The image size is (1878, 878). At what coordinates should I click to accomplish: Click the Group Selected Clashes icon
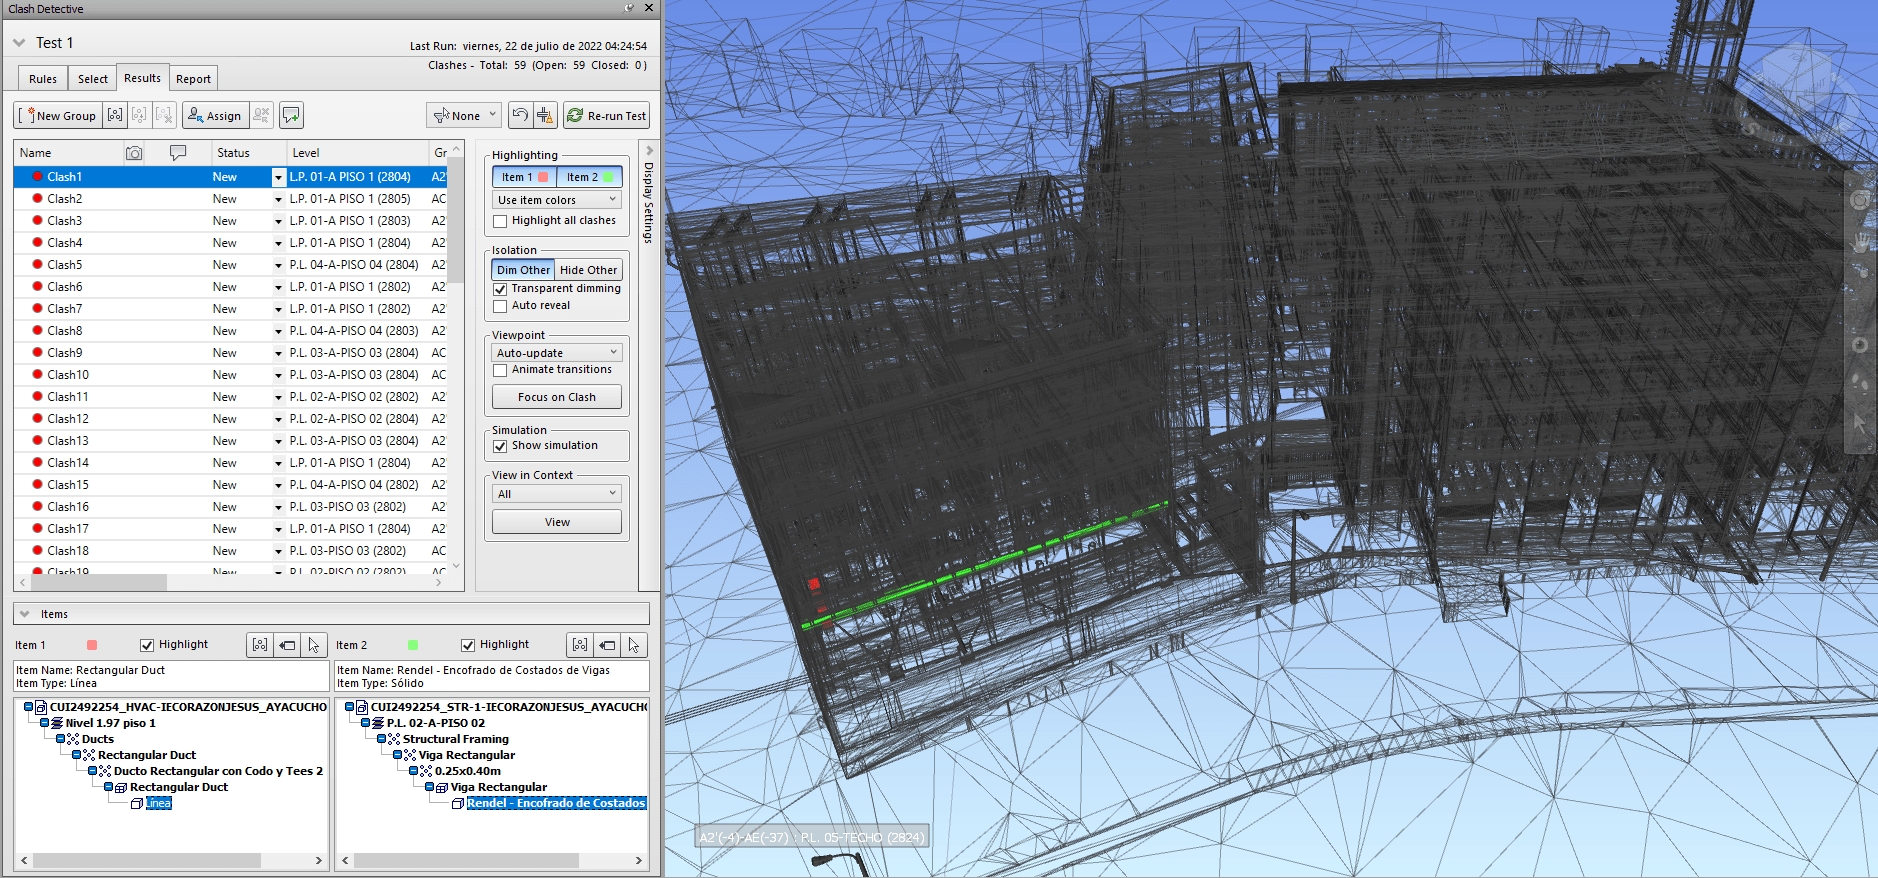pos(115,116)
